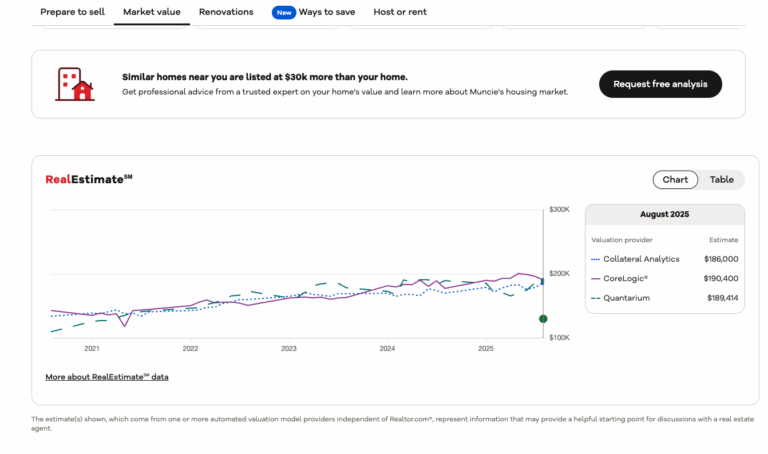
Task: Click the Quantarium dashed legend icon
Action: coord(595,298)
